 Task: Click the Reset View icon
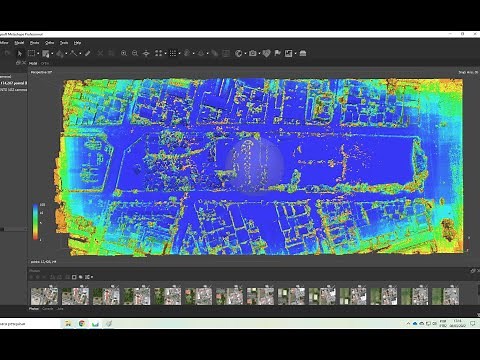coord(146,53)
